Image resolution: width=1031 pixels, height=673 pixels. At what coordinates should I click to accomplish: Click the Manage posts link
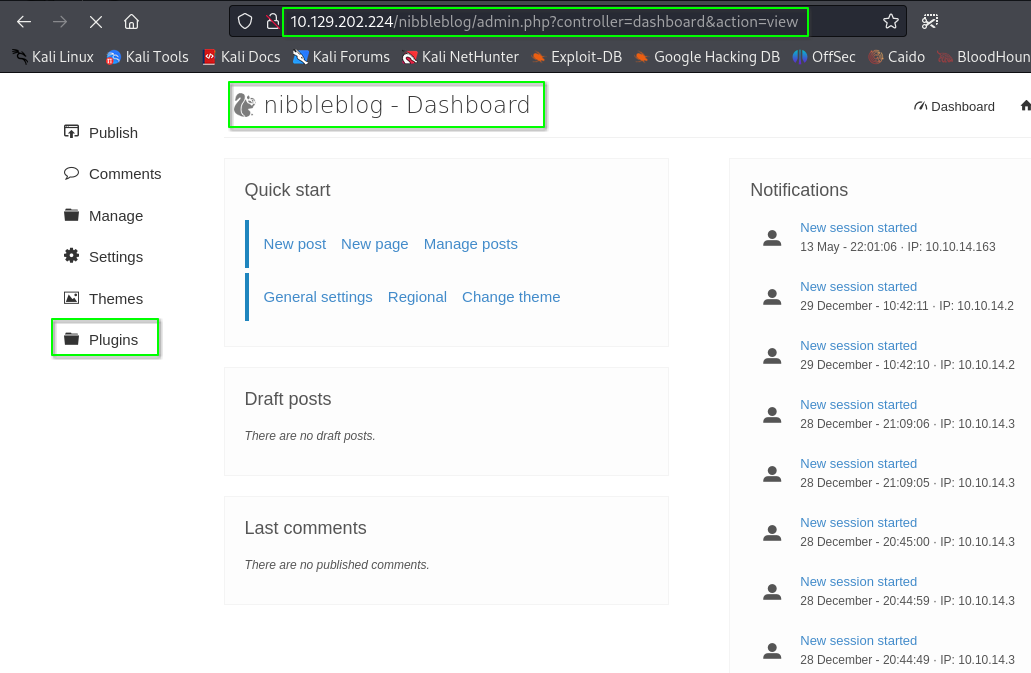pos(471,244)
